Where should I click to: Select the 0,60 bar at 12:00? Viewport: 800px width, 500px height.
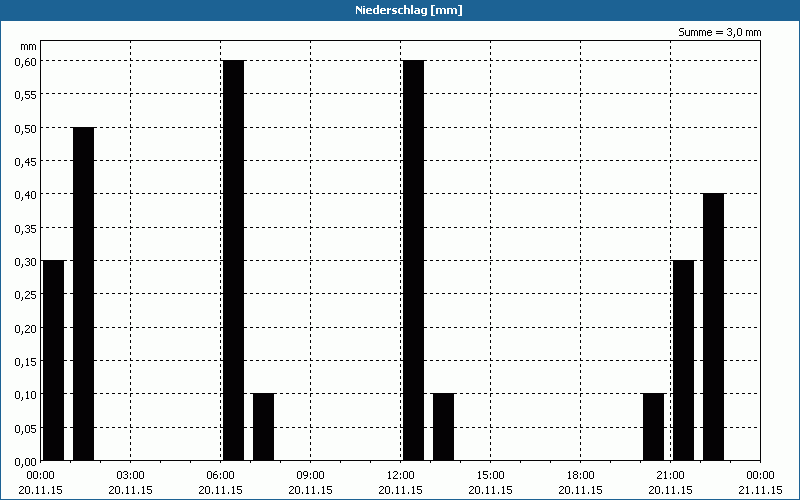[414, 261]
